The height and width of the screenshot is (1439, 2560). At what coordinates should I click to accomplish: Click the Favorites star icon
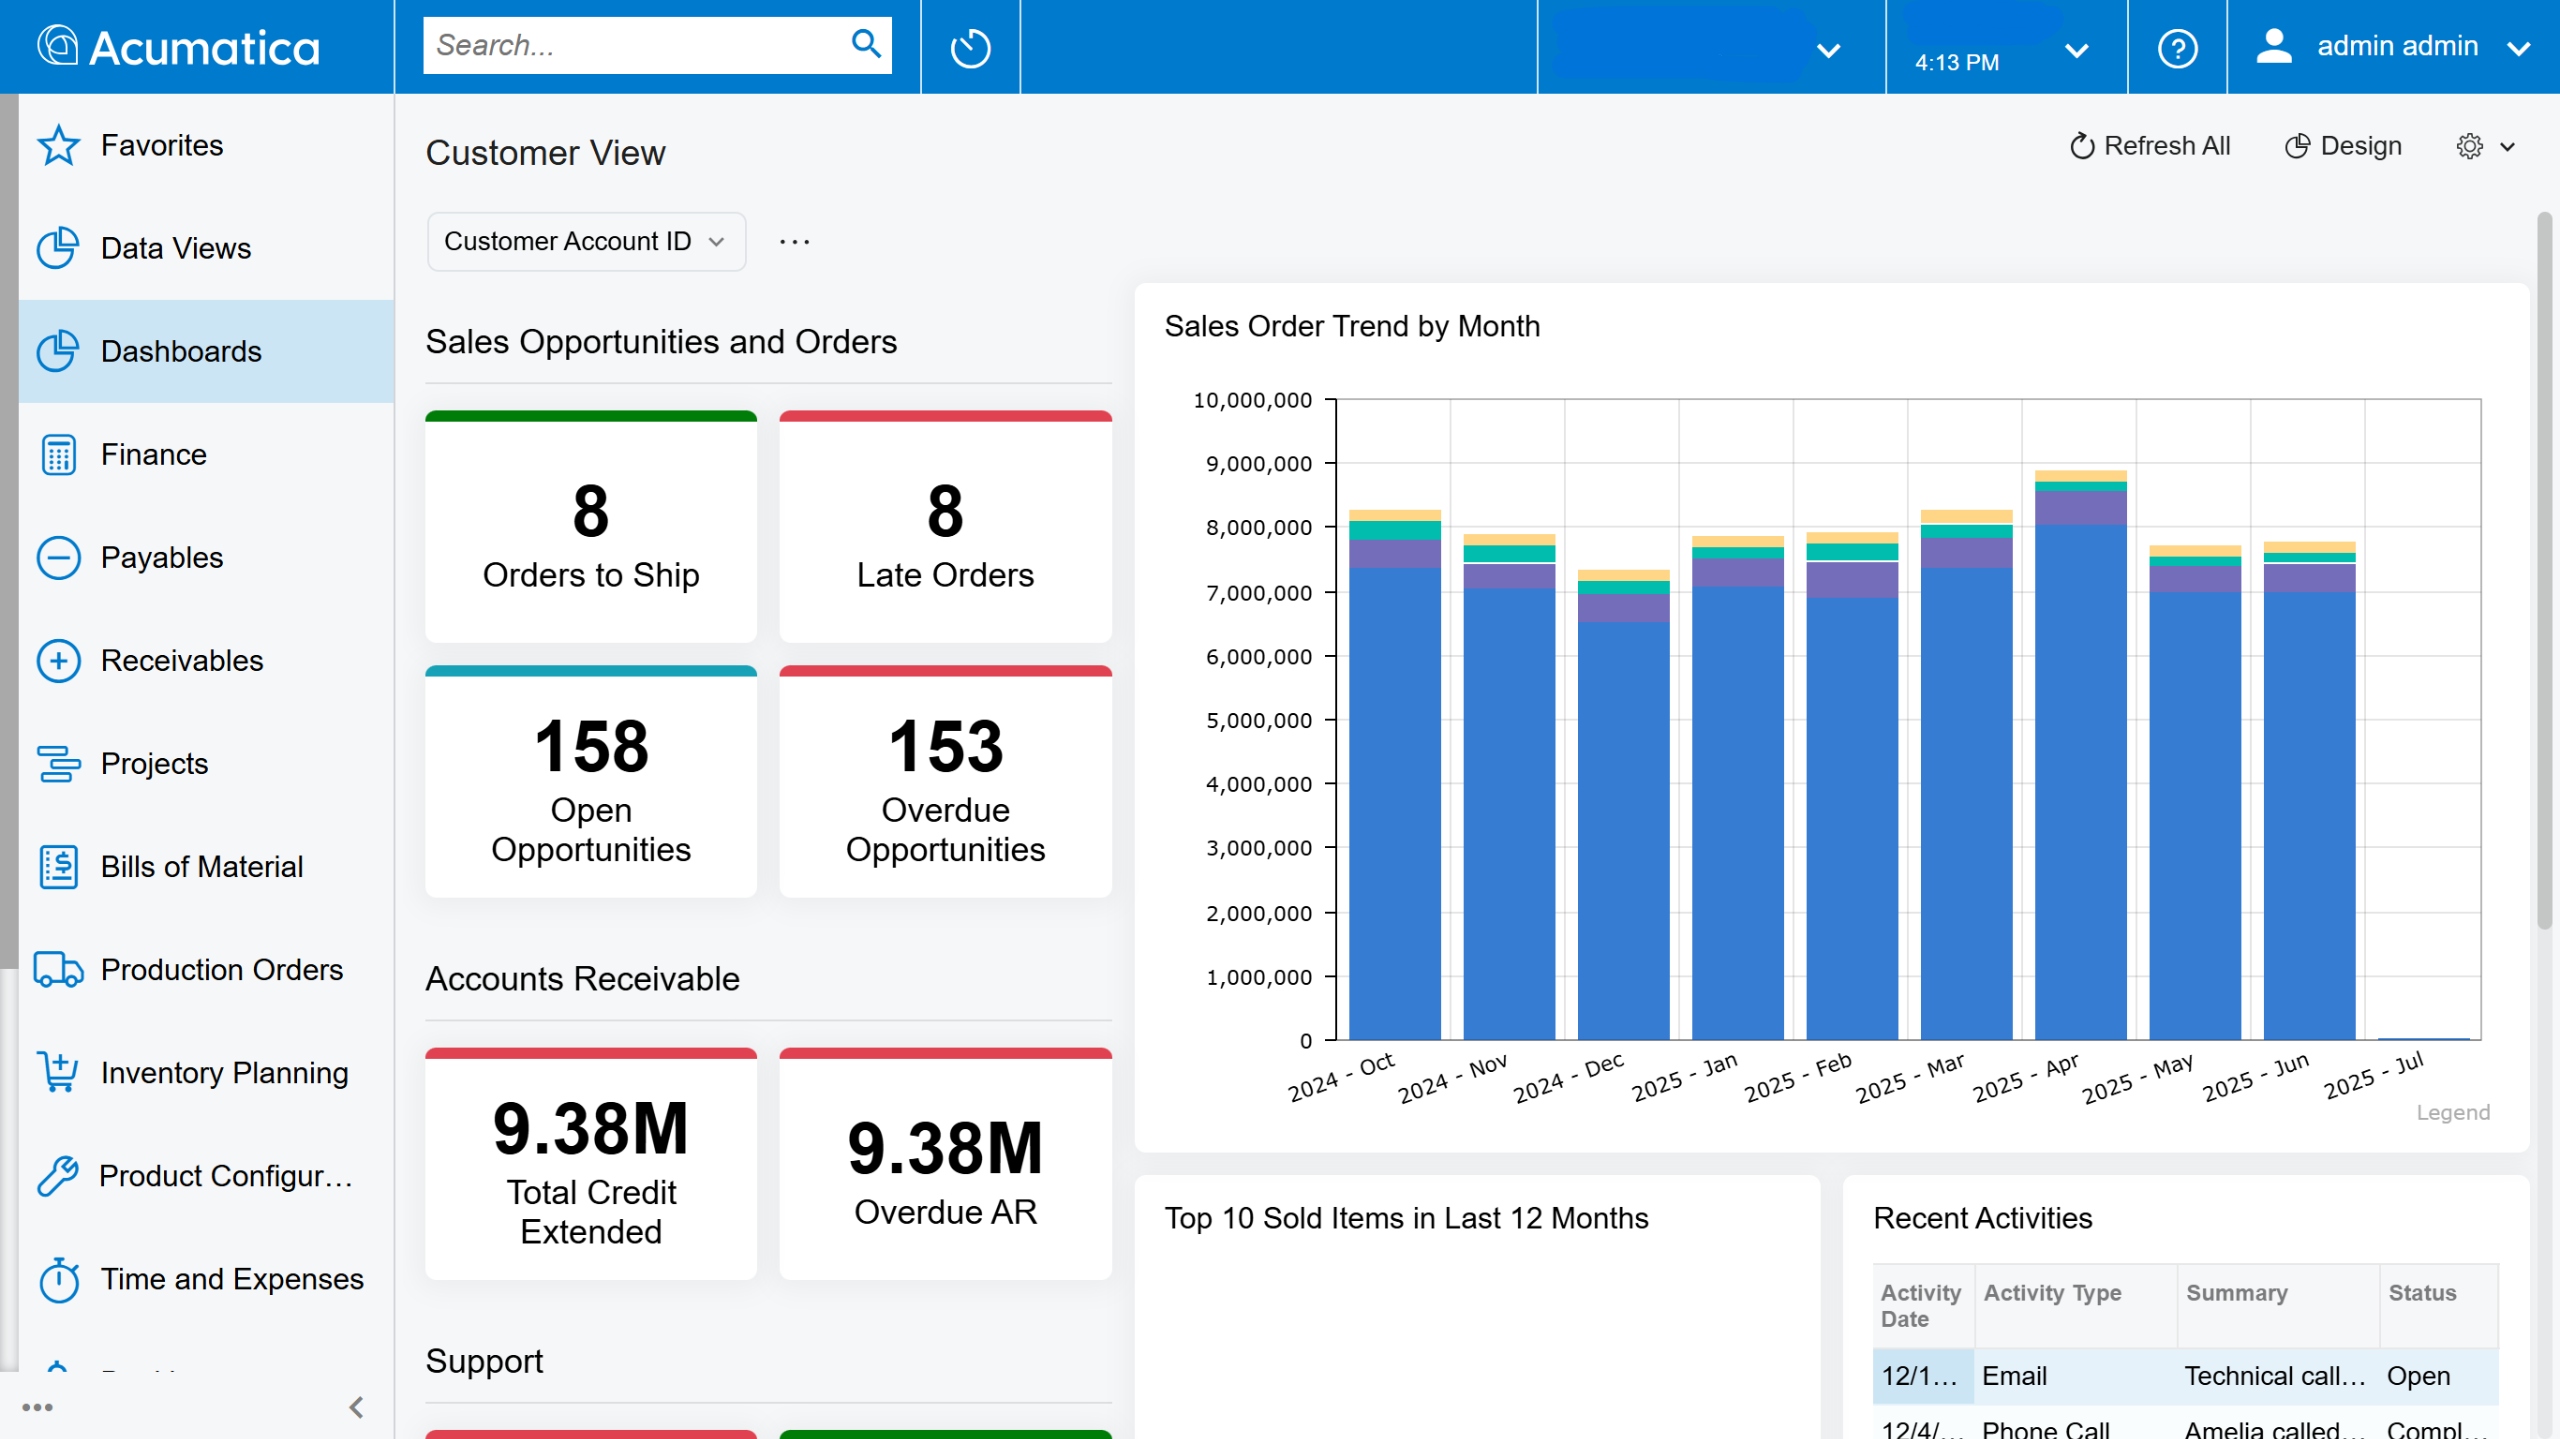tap(58, 146)
